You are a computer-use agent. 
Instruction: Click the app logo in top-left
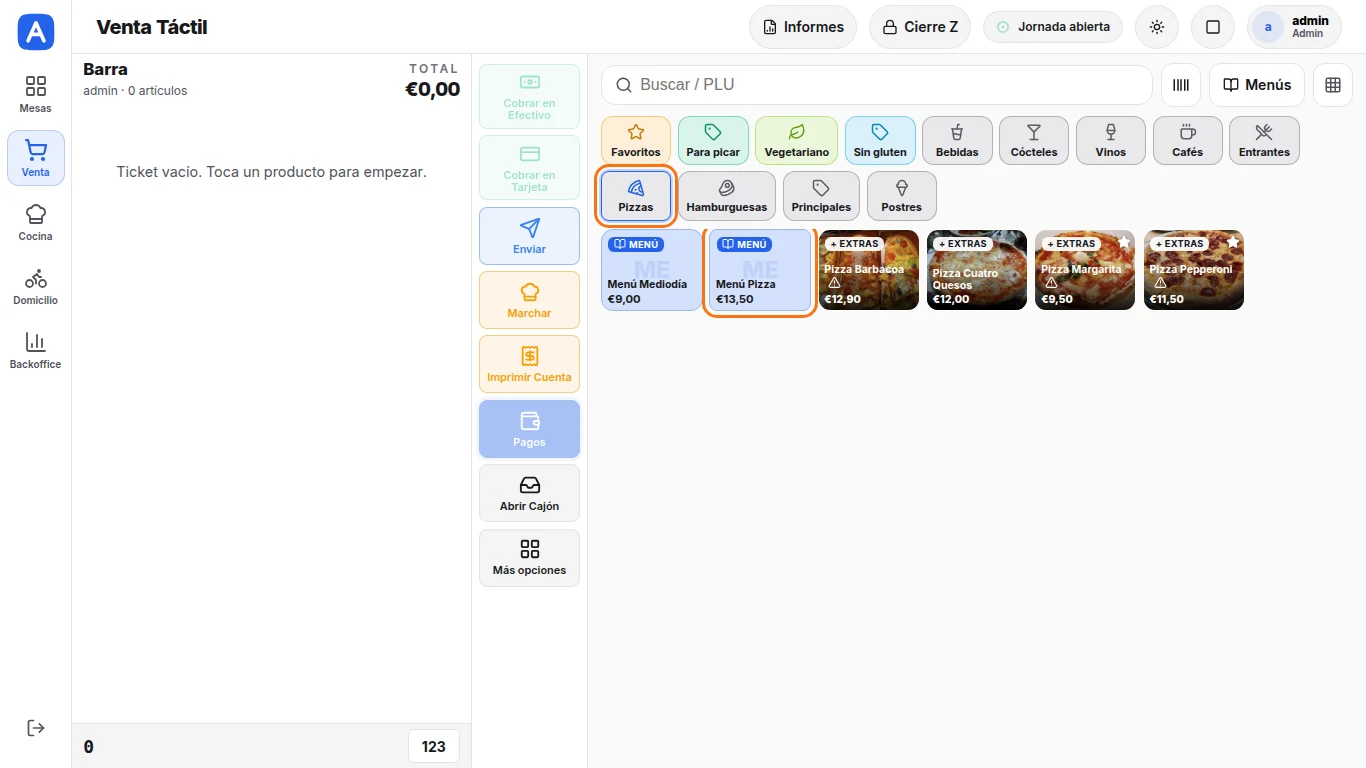(x=36, y=32)
